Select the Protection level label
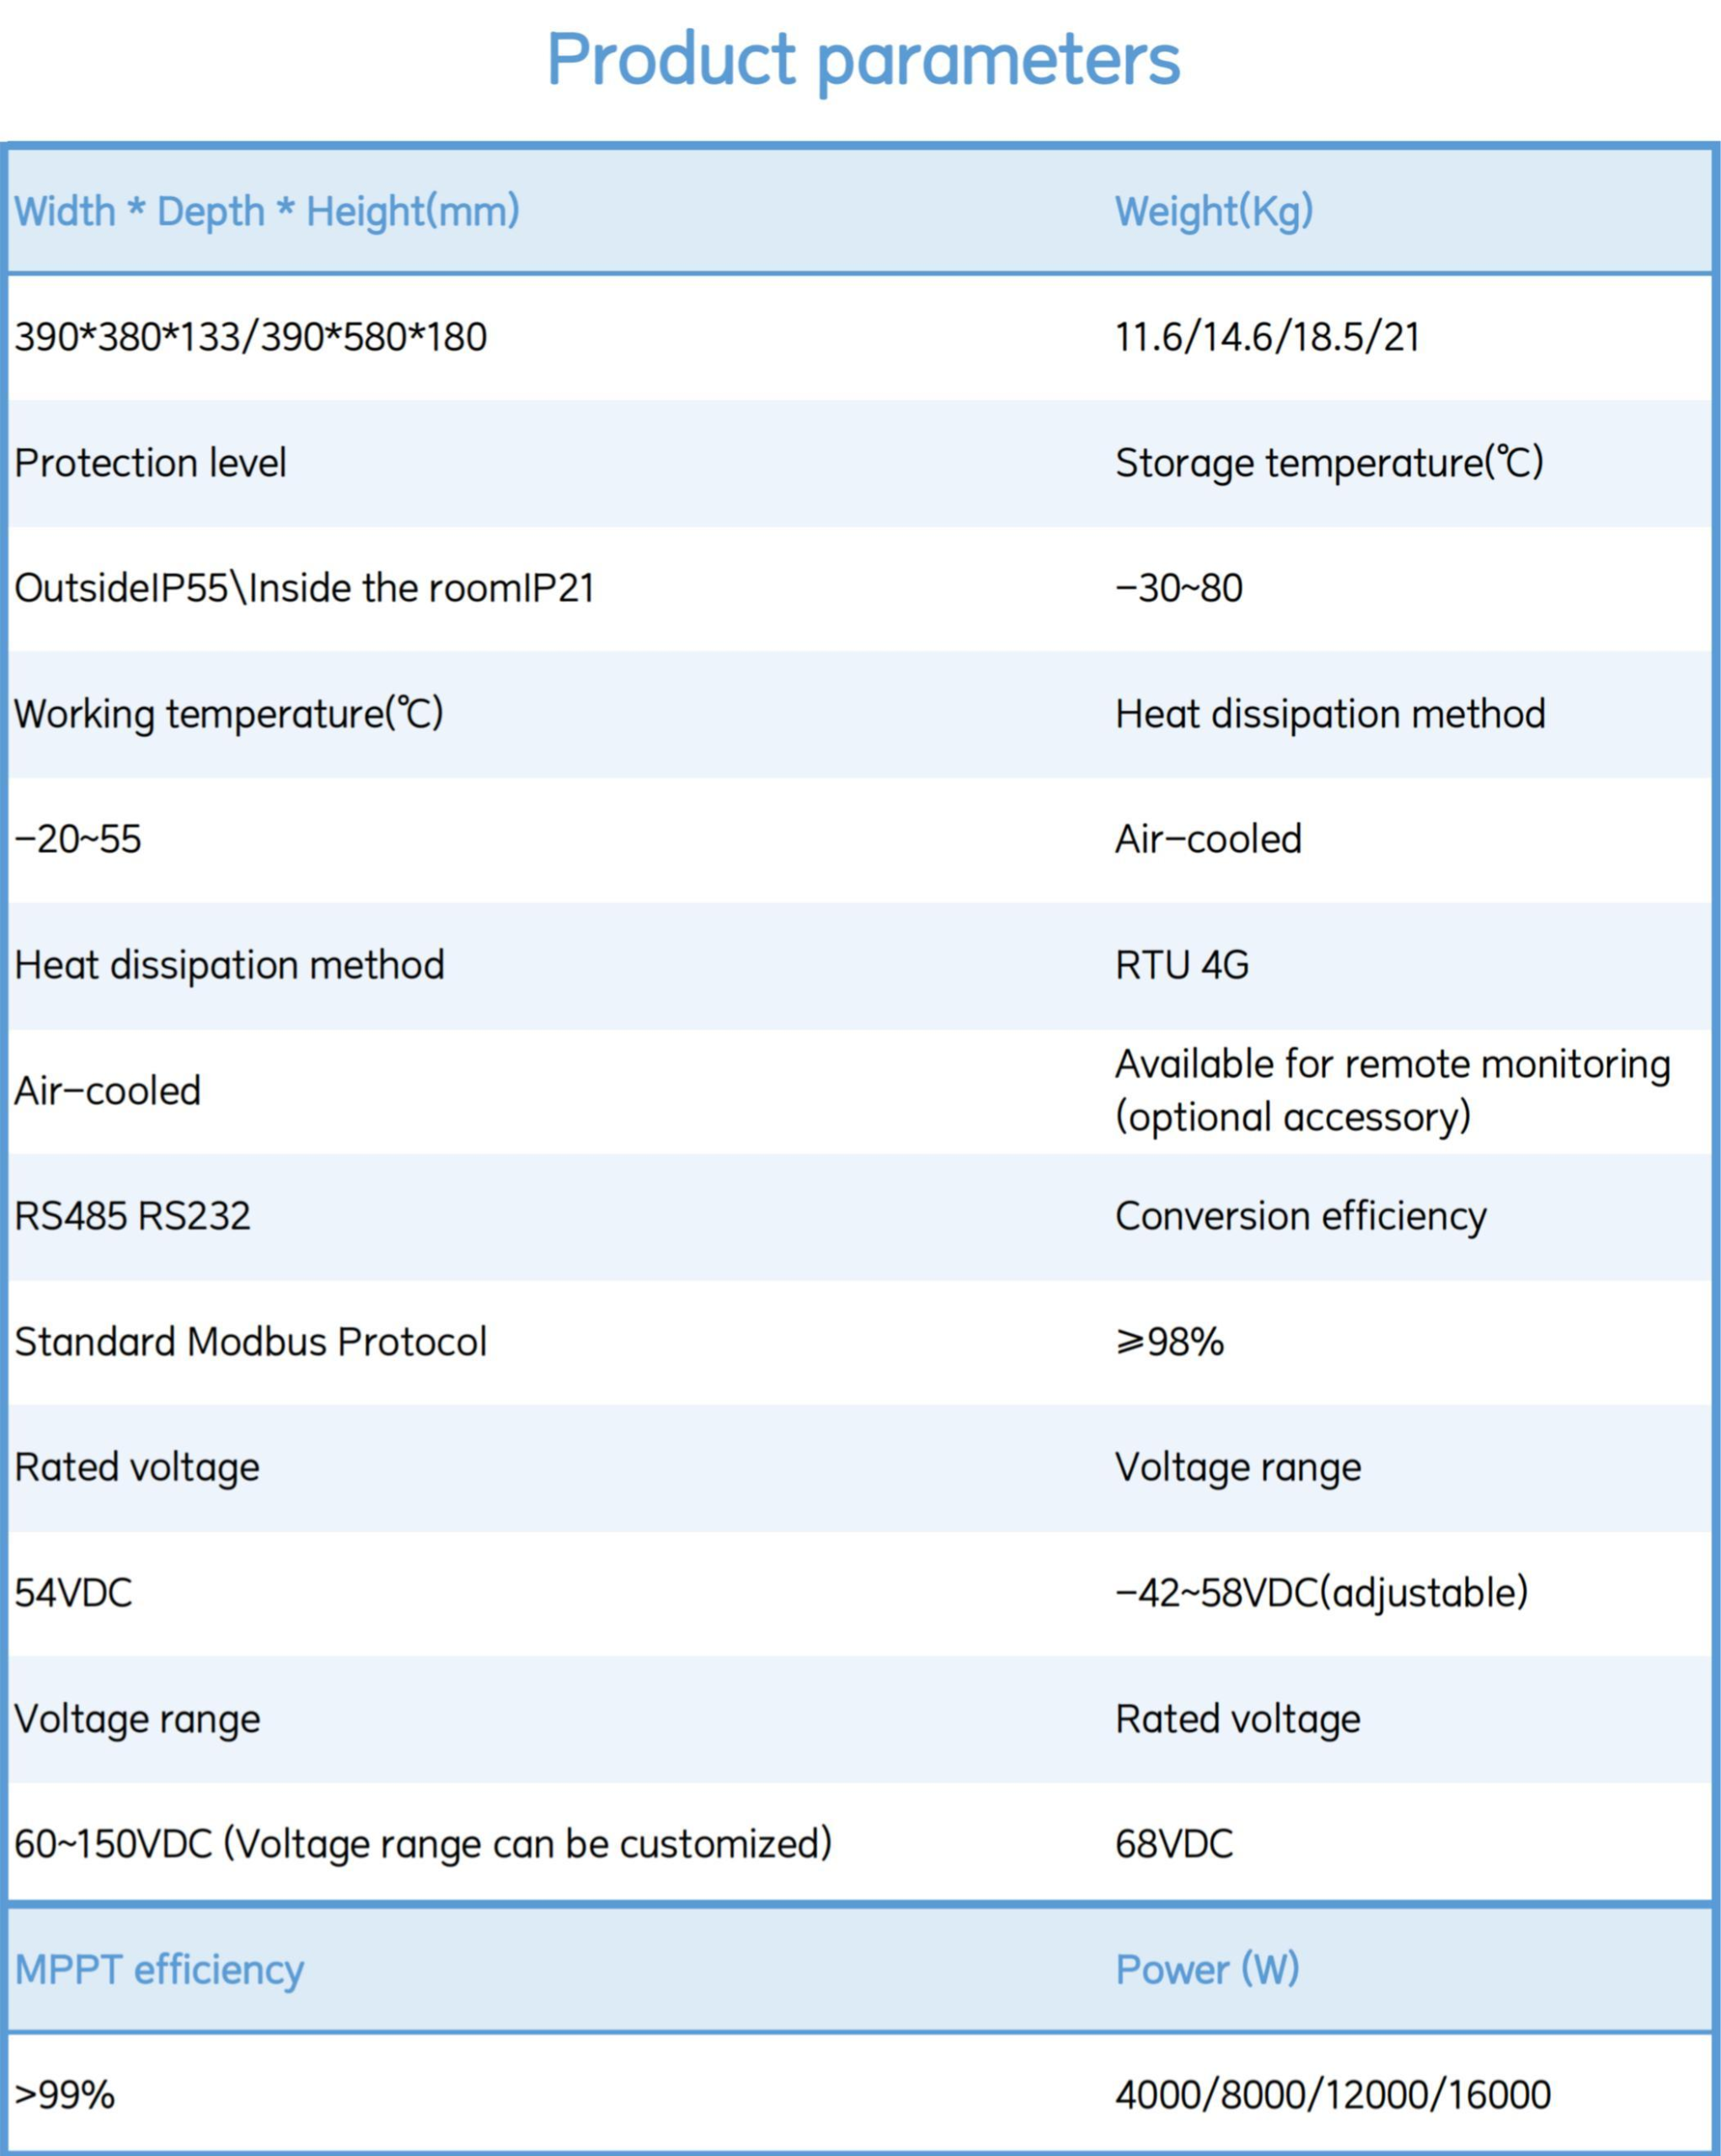Viewport: 1721px width, 2156px height. click(x=150, y=463)
